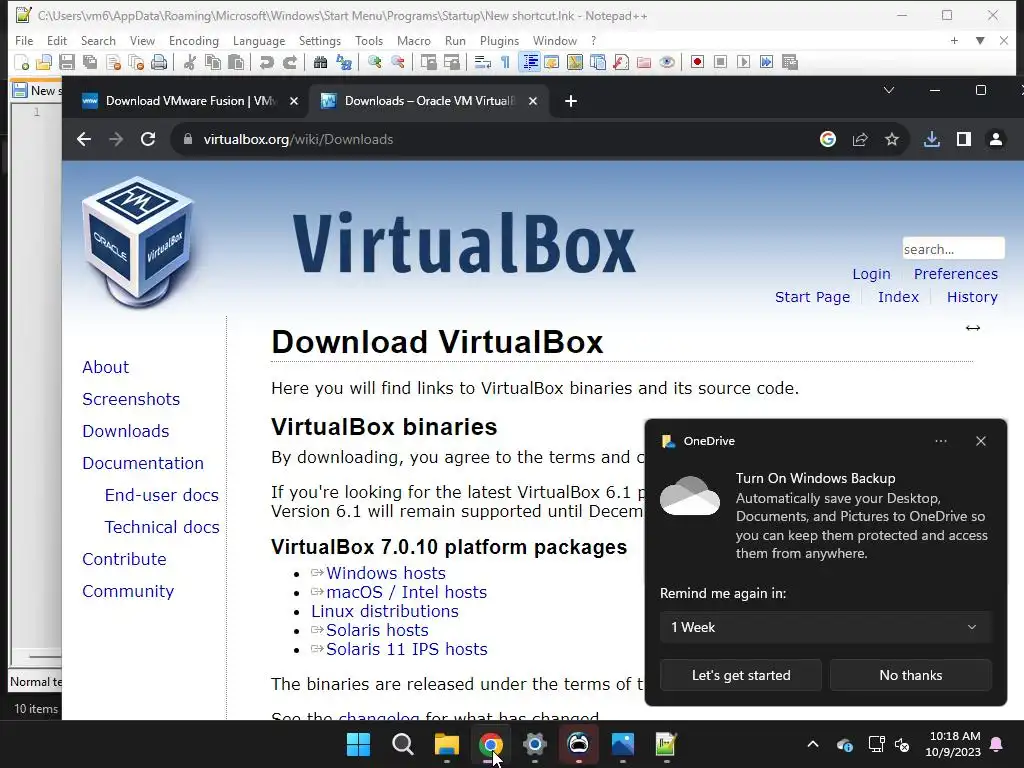The image size is (1024, 768).
Task: Click the Save icon in Notepad++ toolbar
Action: tap(67, 62)
